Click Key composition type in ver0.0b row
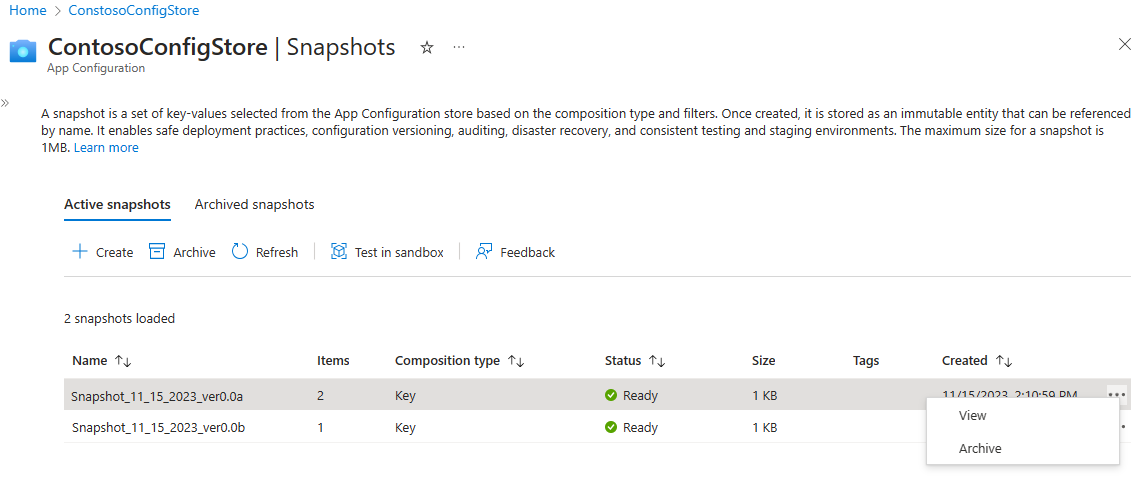The width and height of the screenshot is (1147, 501). click(405, 427)
